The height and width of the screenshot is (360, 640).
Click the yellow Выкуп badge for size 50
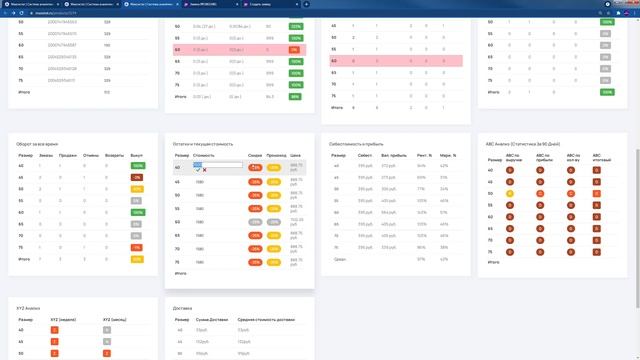(137, 189)
